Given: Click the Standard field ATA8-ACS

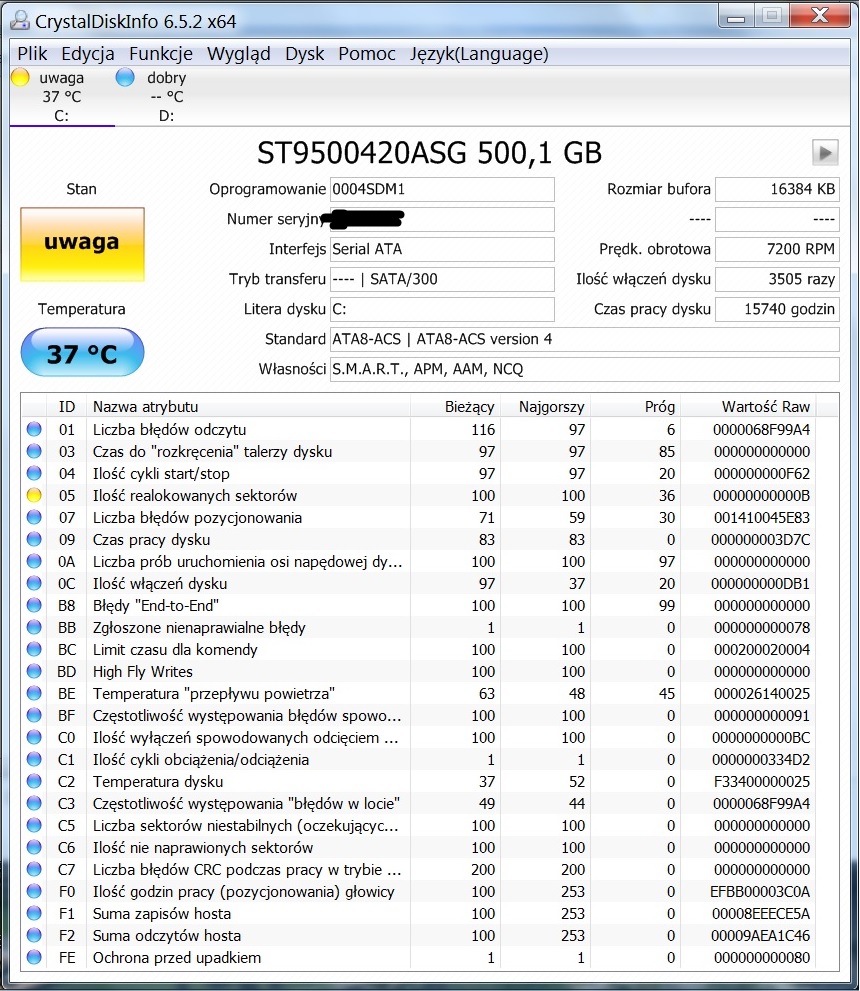Looking at the screenshot, I should click(584, 339).
